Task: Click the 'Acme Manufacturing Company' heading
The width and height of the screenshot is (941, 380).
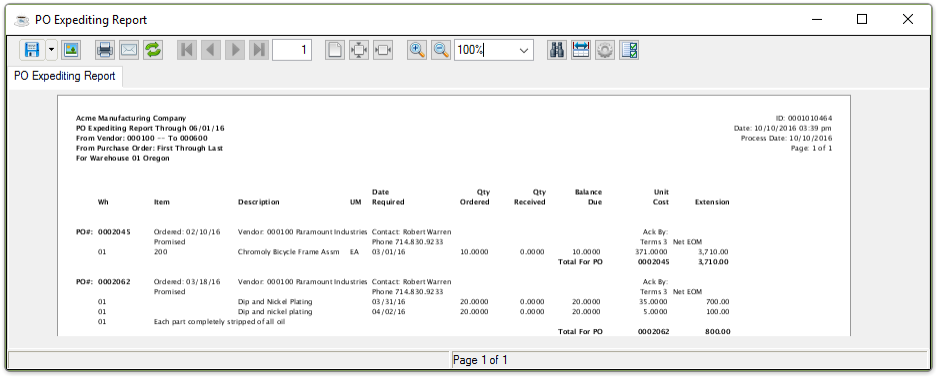Action: coord(131,118)
